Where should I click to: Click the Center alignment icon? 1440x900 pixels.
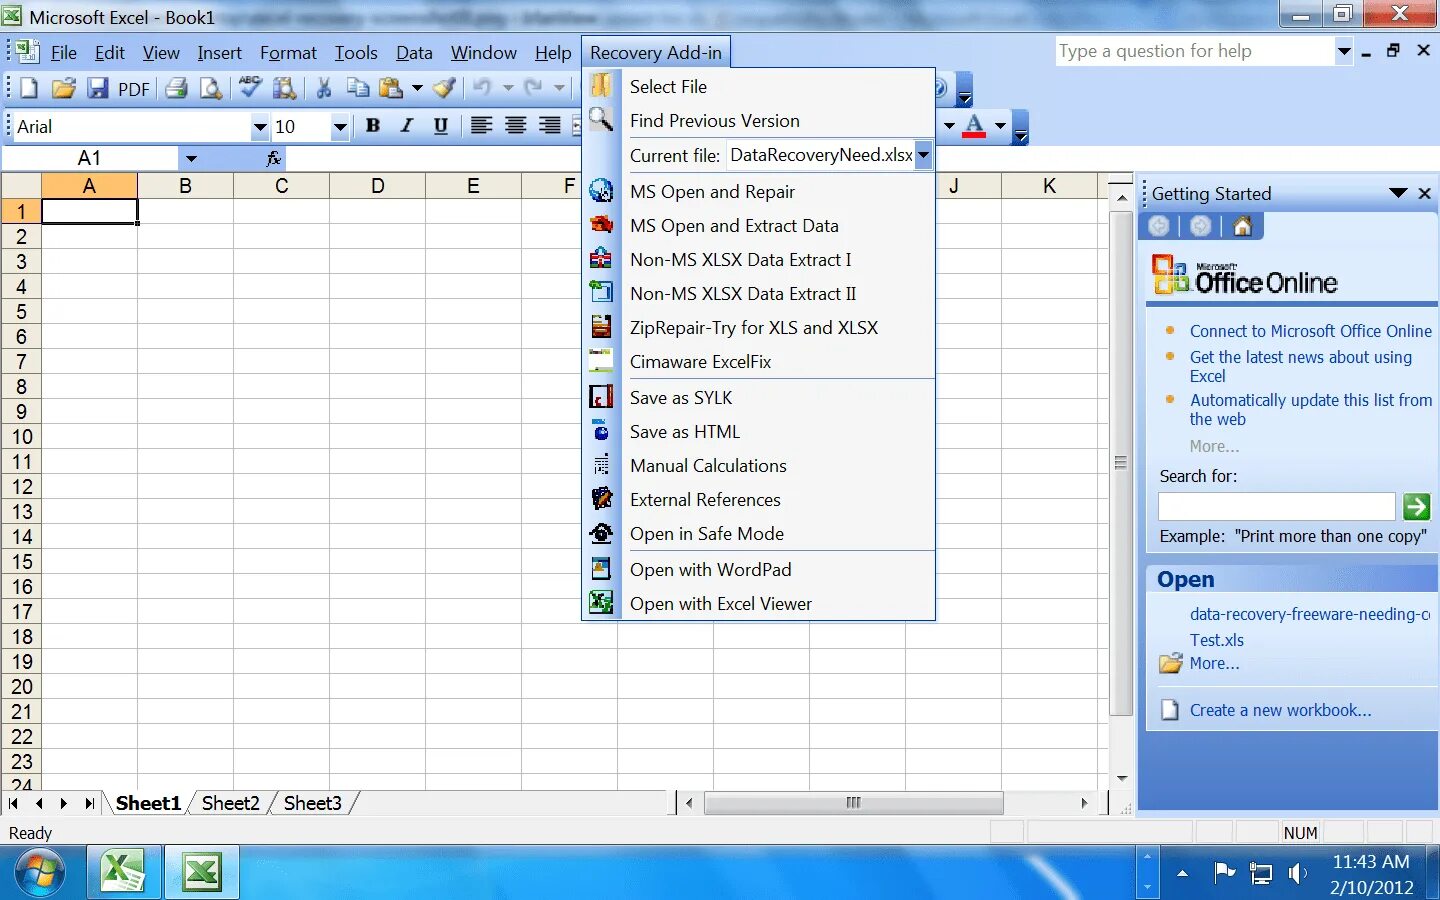(515, 126)
